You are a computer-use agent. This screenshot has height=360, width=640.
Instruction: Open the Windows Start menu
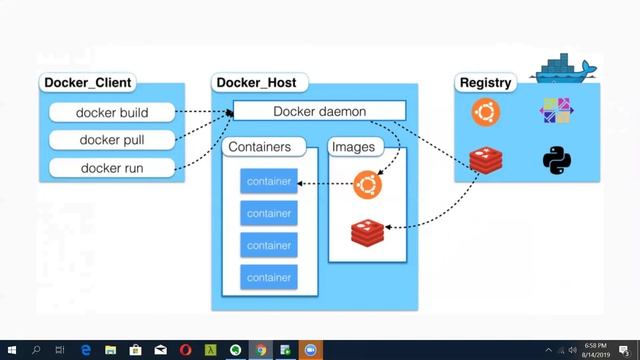(12, 350)
